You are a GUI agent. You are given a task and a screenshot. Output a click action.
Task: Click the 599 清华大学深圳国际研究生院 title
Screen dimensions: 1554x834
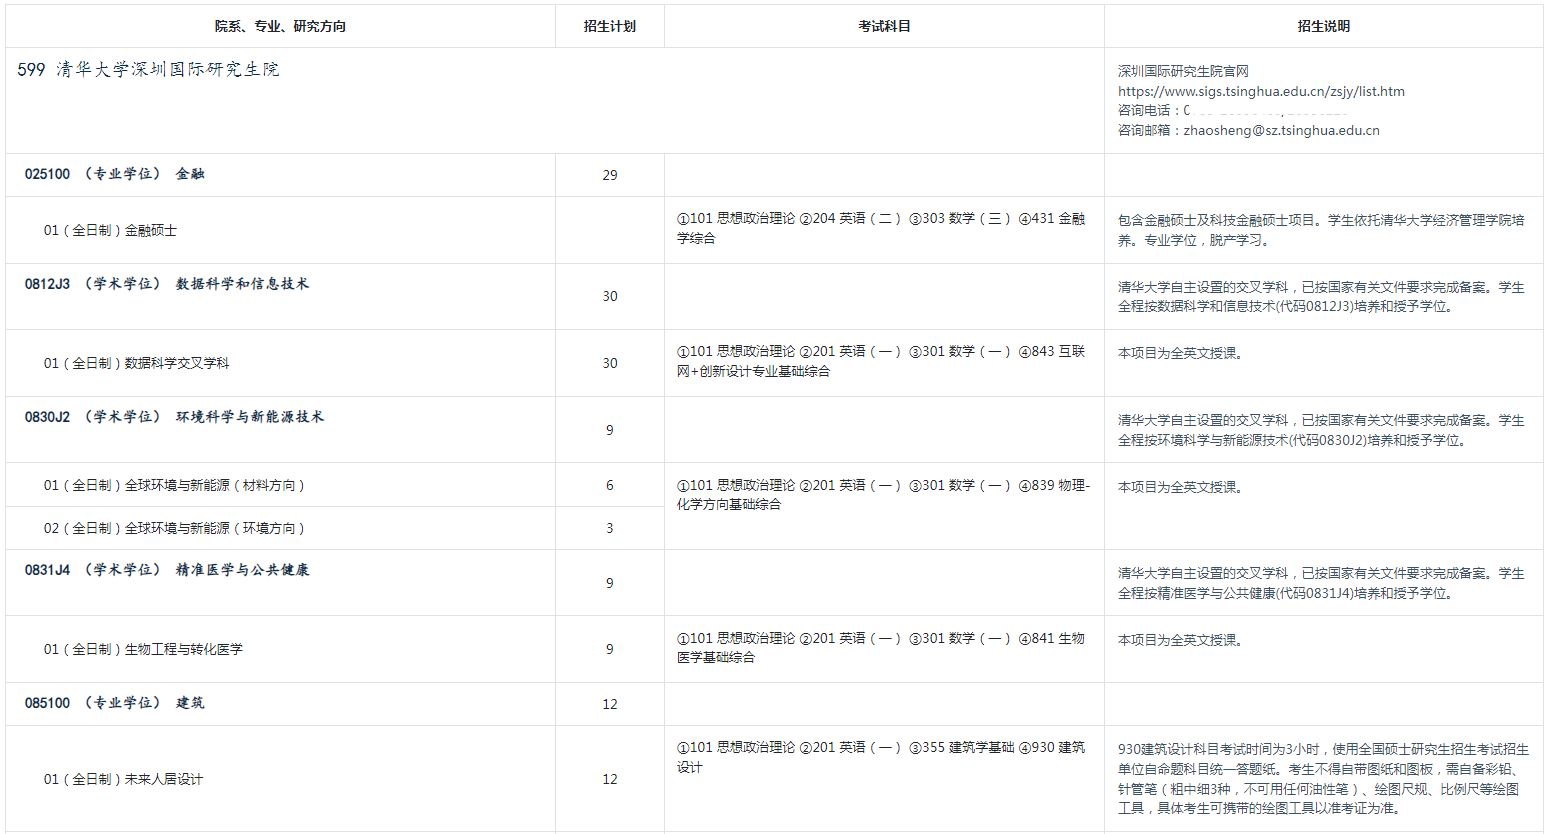[148, 69]
